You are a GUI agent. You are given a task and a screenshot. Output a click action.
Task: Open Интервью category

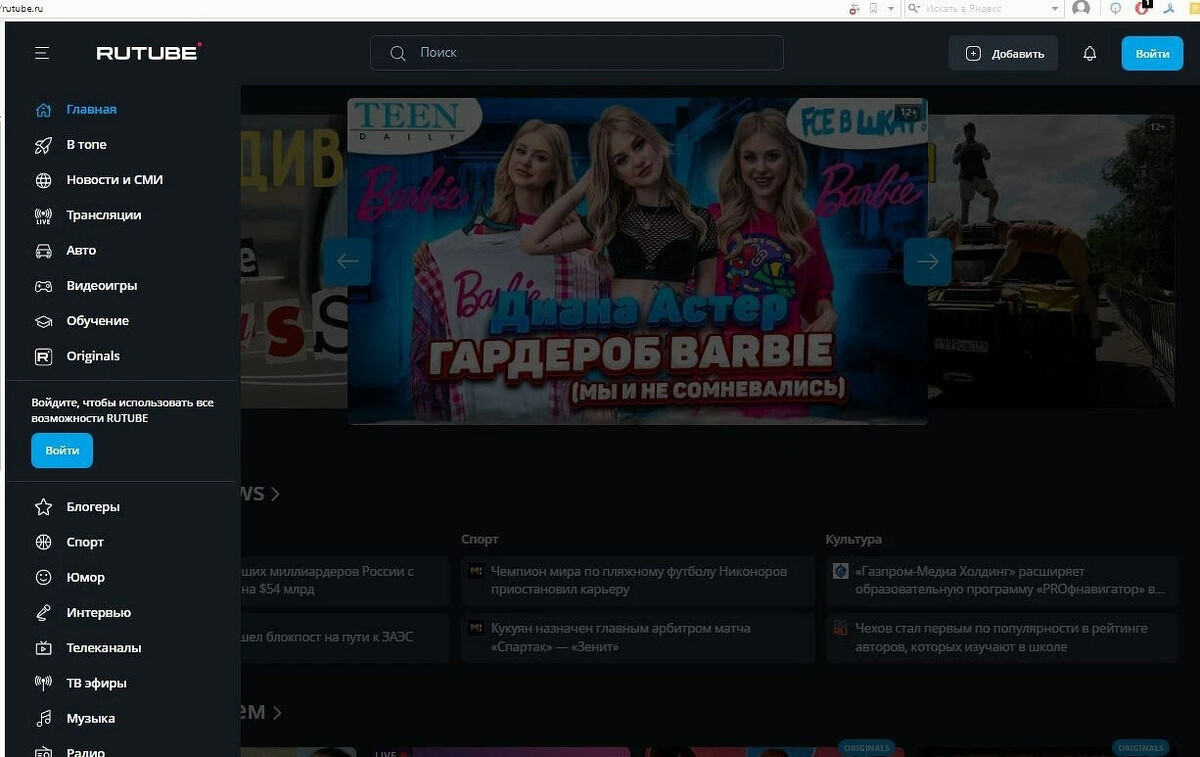[99, 613]
